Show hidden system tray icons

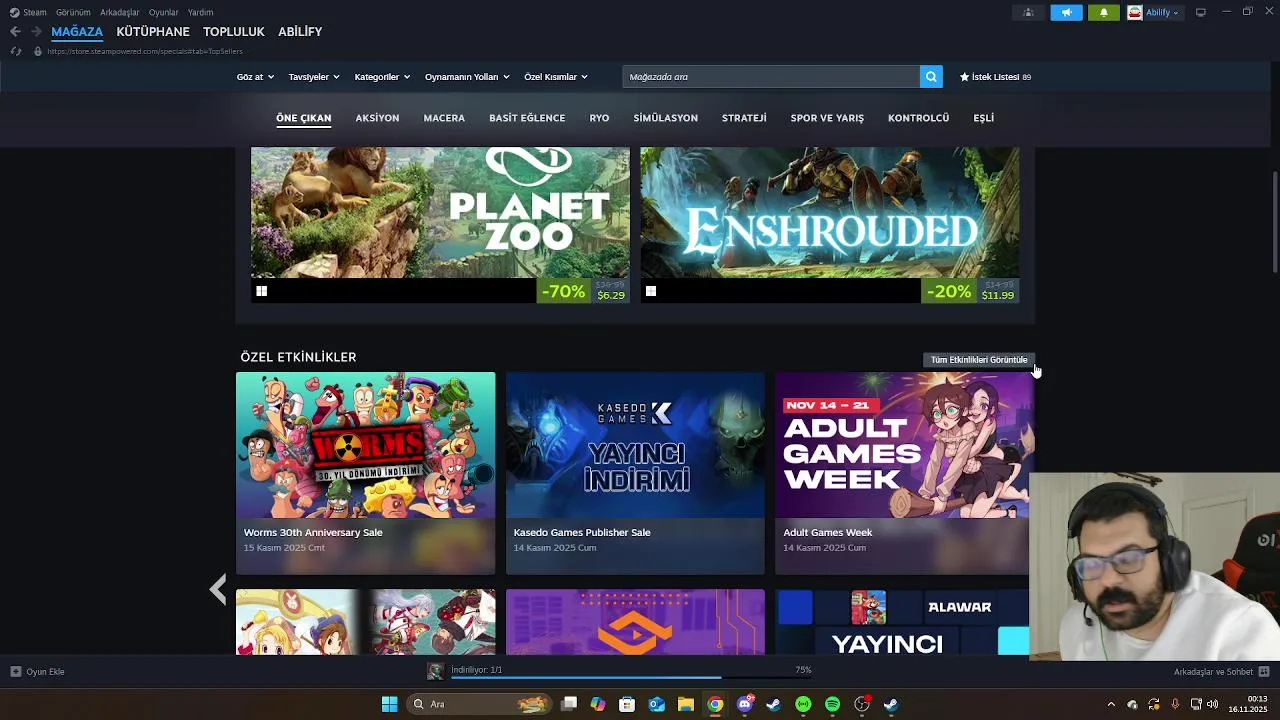pos(1110,704)
